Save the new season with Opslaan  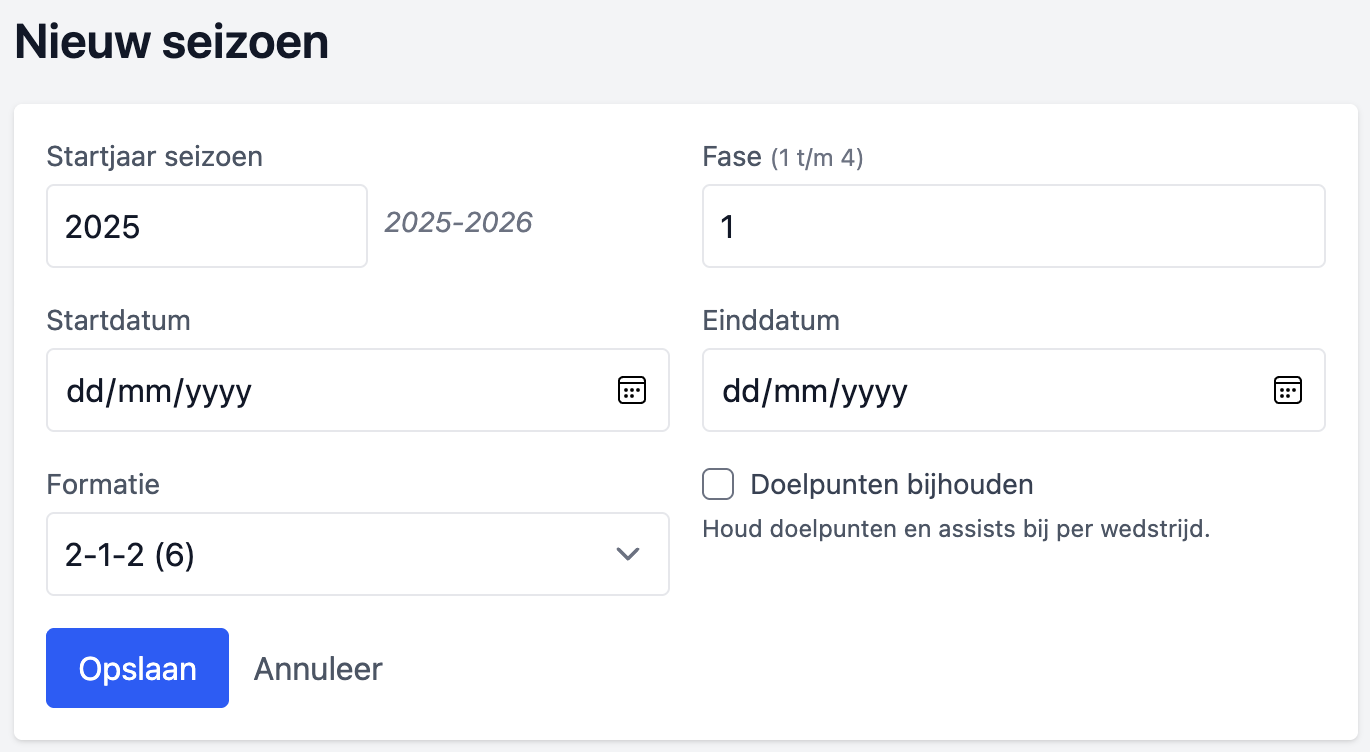tap(137, 668)
